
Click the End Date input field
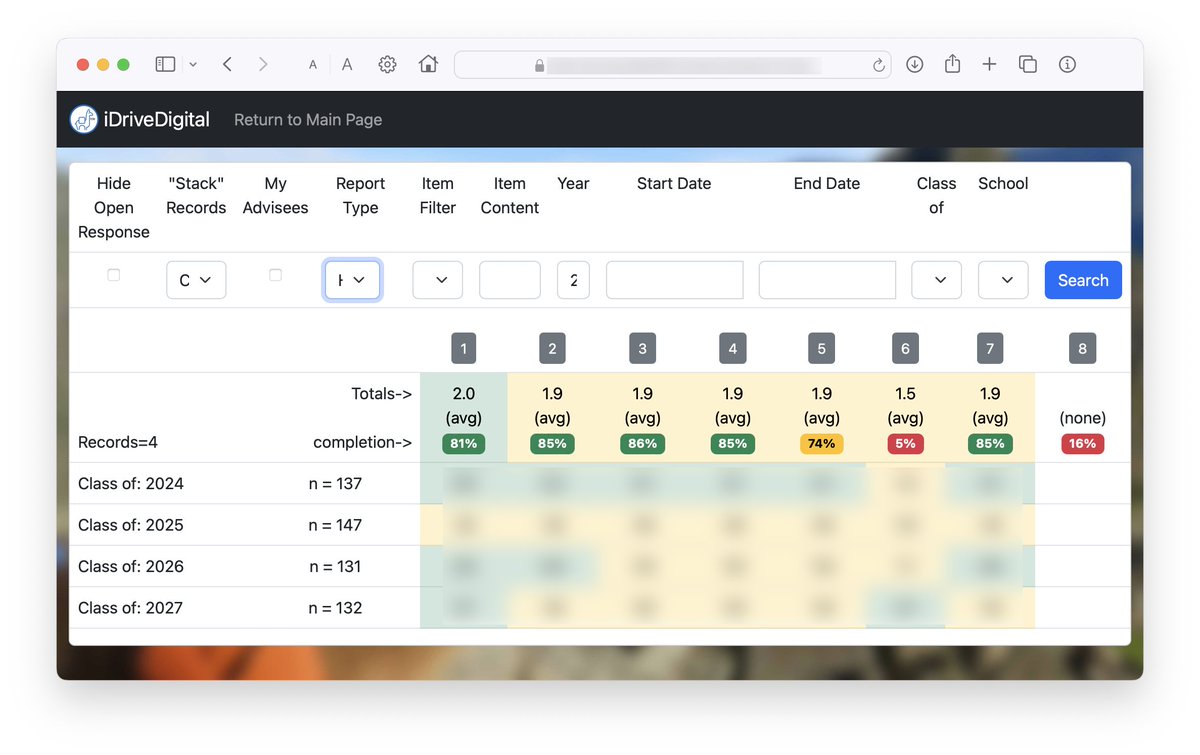pyautogui.click(x=828, y=280)
